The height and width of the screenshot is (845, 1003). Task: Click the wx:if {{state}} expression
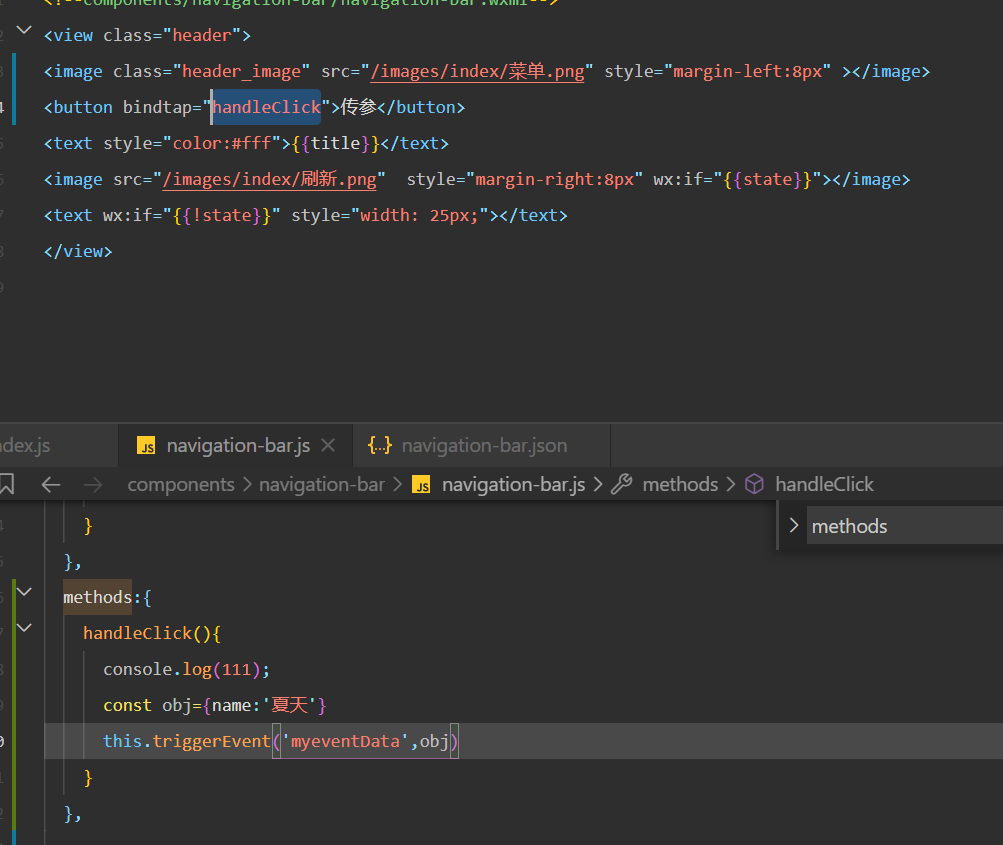click(767, 179)
